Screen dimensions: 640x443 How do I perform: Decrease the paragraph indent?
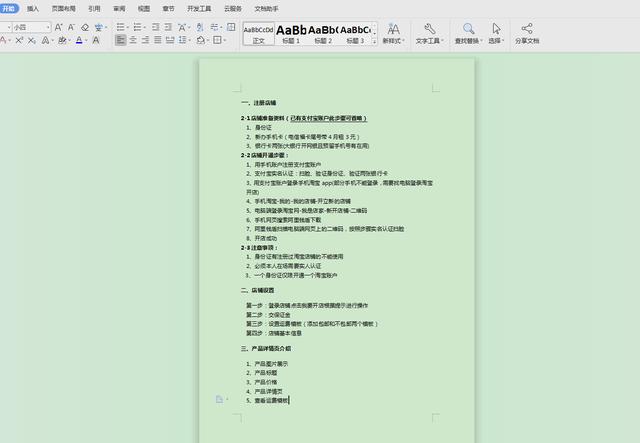[156, 27]
